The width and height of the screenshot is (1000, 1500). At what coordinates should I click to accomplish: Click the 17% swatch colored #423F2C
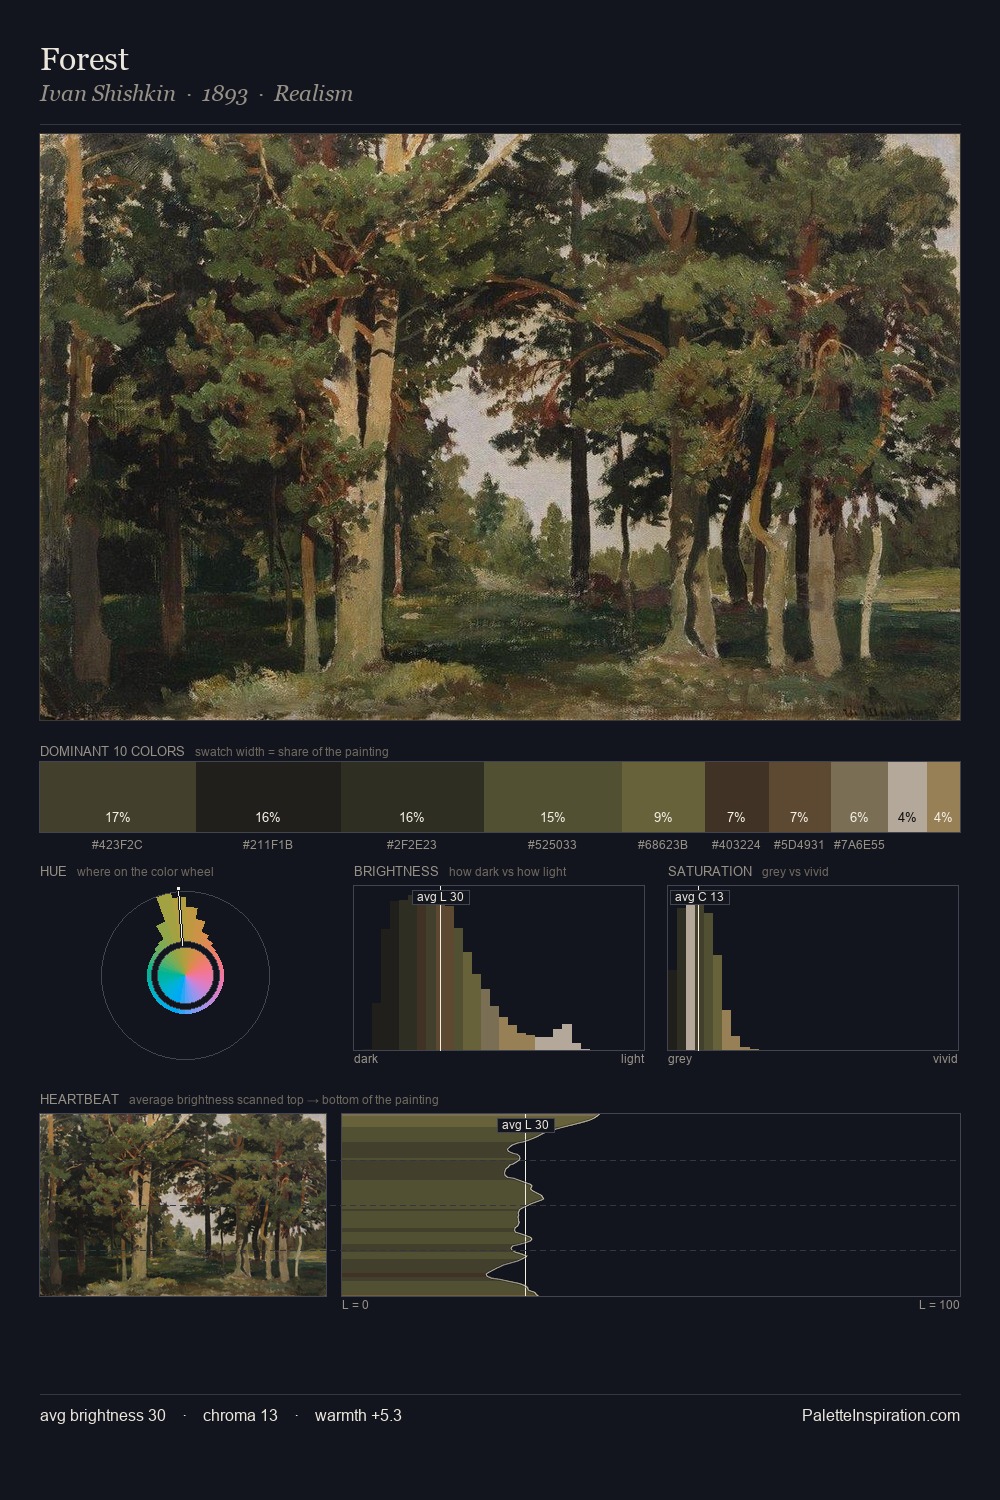(118, 797)
